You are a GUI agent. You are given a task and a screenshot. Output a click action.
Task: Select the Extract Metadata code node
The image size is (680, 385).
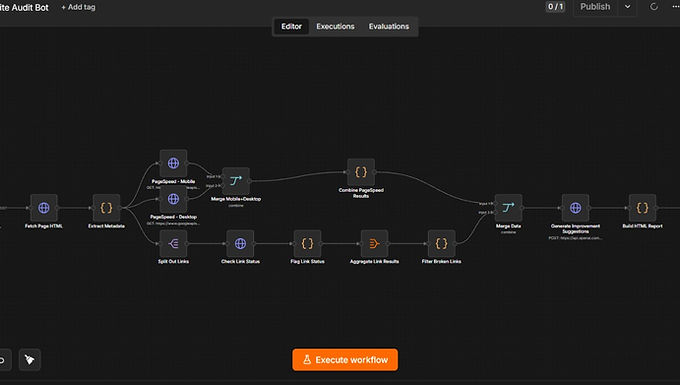(x=106, y=208)
